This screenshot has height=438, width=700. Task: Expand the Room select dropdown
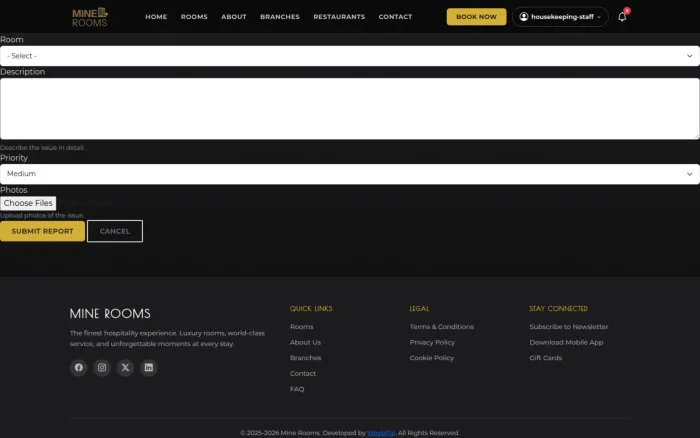tap(350, 56)
